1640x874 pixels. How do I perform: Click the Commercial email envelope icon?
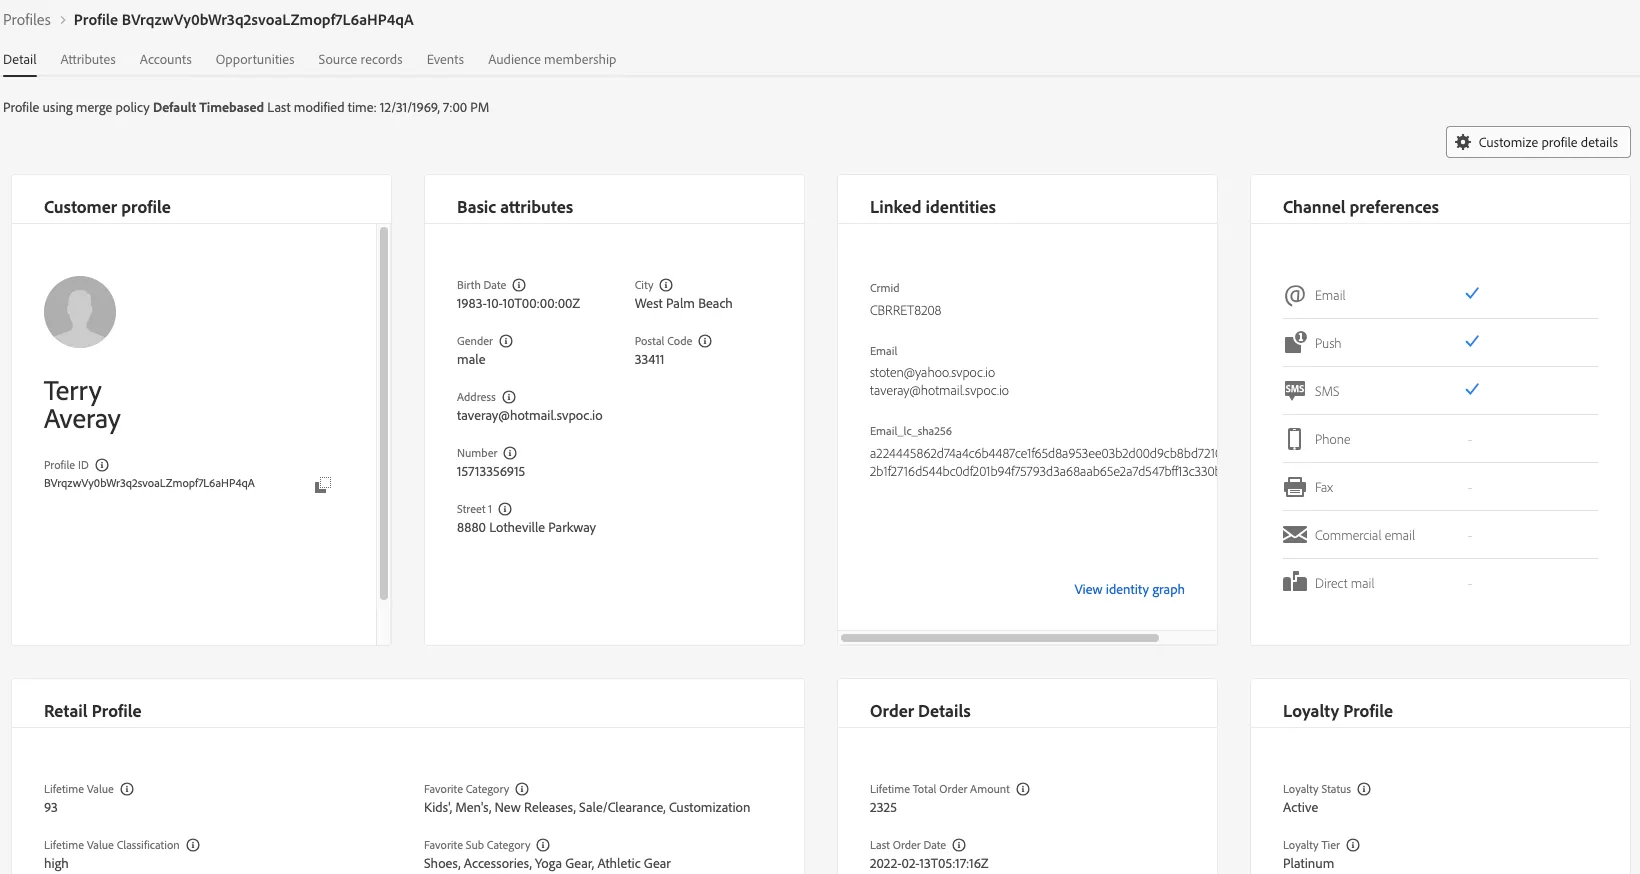[1294, 535]
